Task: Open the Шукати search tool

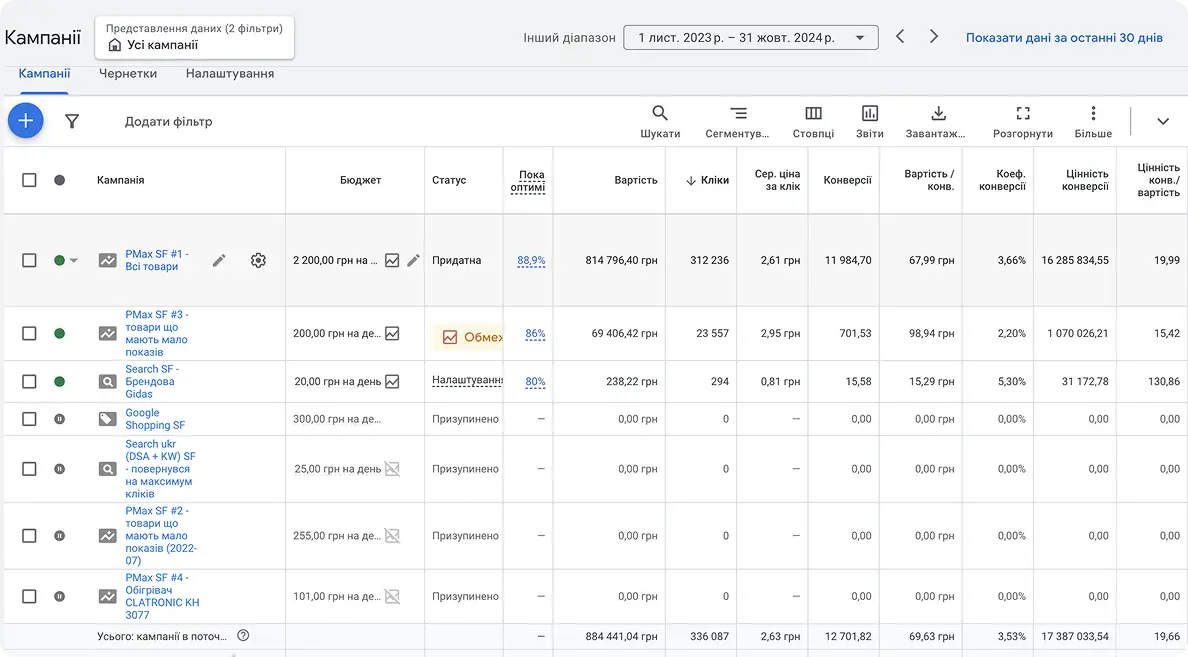Action: pos(660,121)
